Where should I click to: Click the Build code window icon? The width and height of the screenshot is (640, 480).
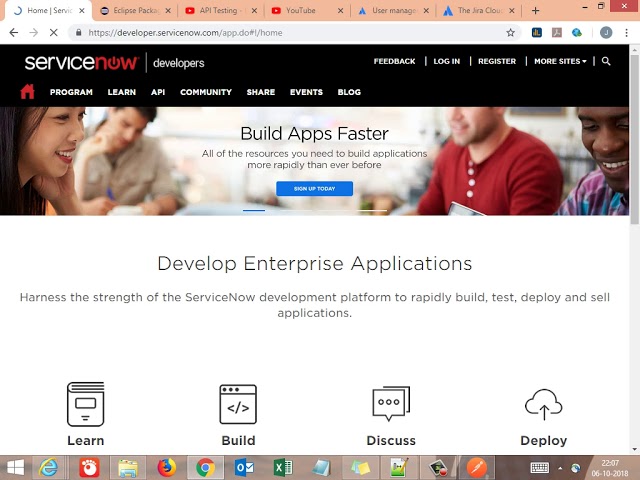238,404
